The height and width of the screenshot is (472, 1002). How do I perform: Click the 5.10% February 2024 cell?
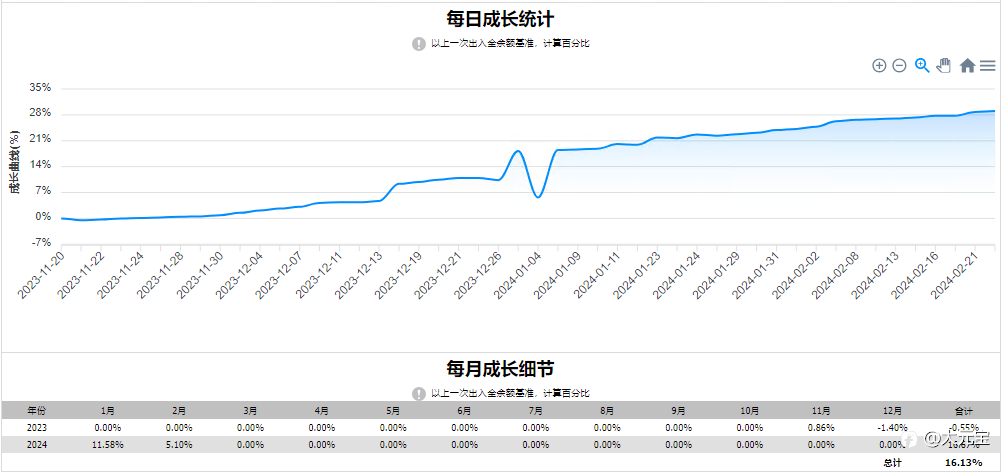pyautogui.click(x=179, y=445)
